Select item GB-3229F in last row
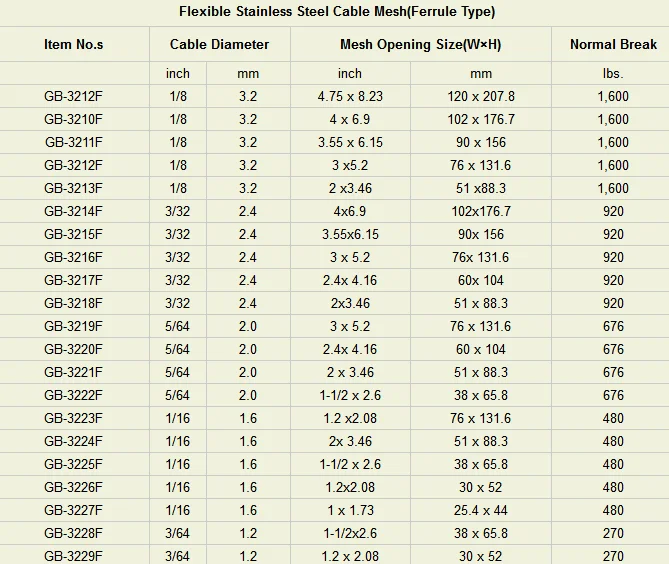The height and width of the screenshot is (564, 669). click(x=73, y=556)
